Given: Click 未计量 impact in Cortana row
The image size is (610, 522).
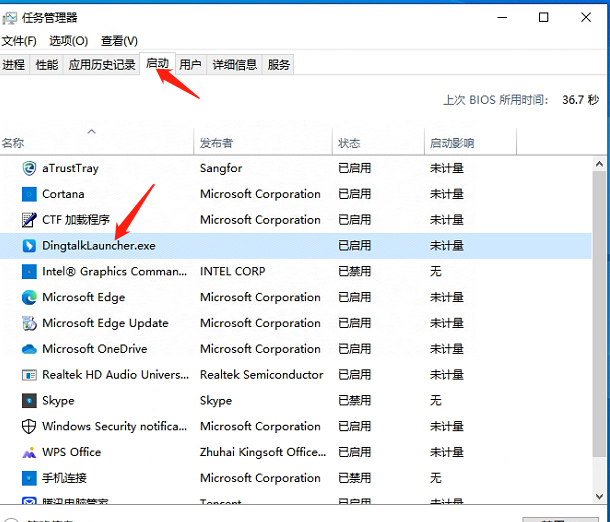Looking at the screenshot, I should pyautogui.click(x=447, y=194).
